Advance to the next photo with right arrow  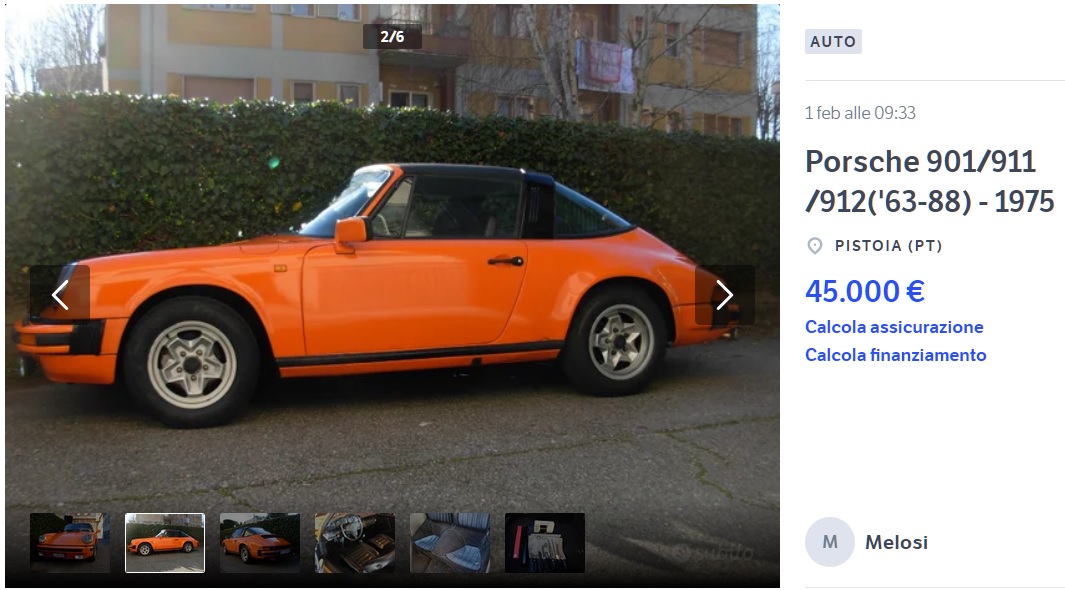[x=724, y=295]
